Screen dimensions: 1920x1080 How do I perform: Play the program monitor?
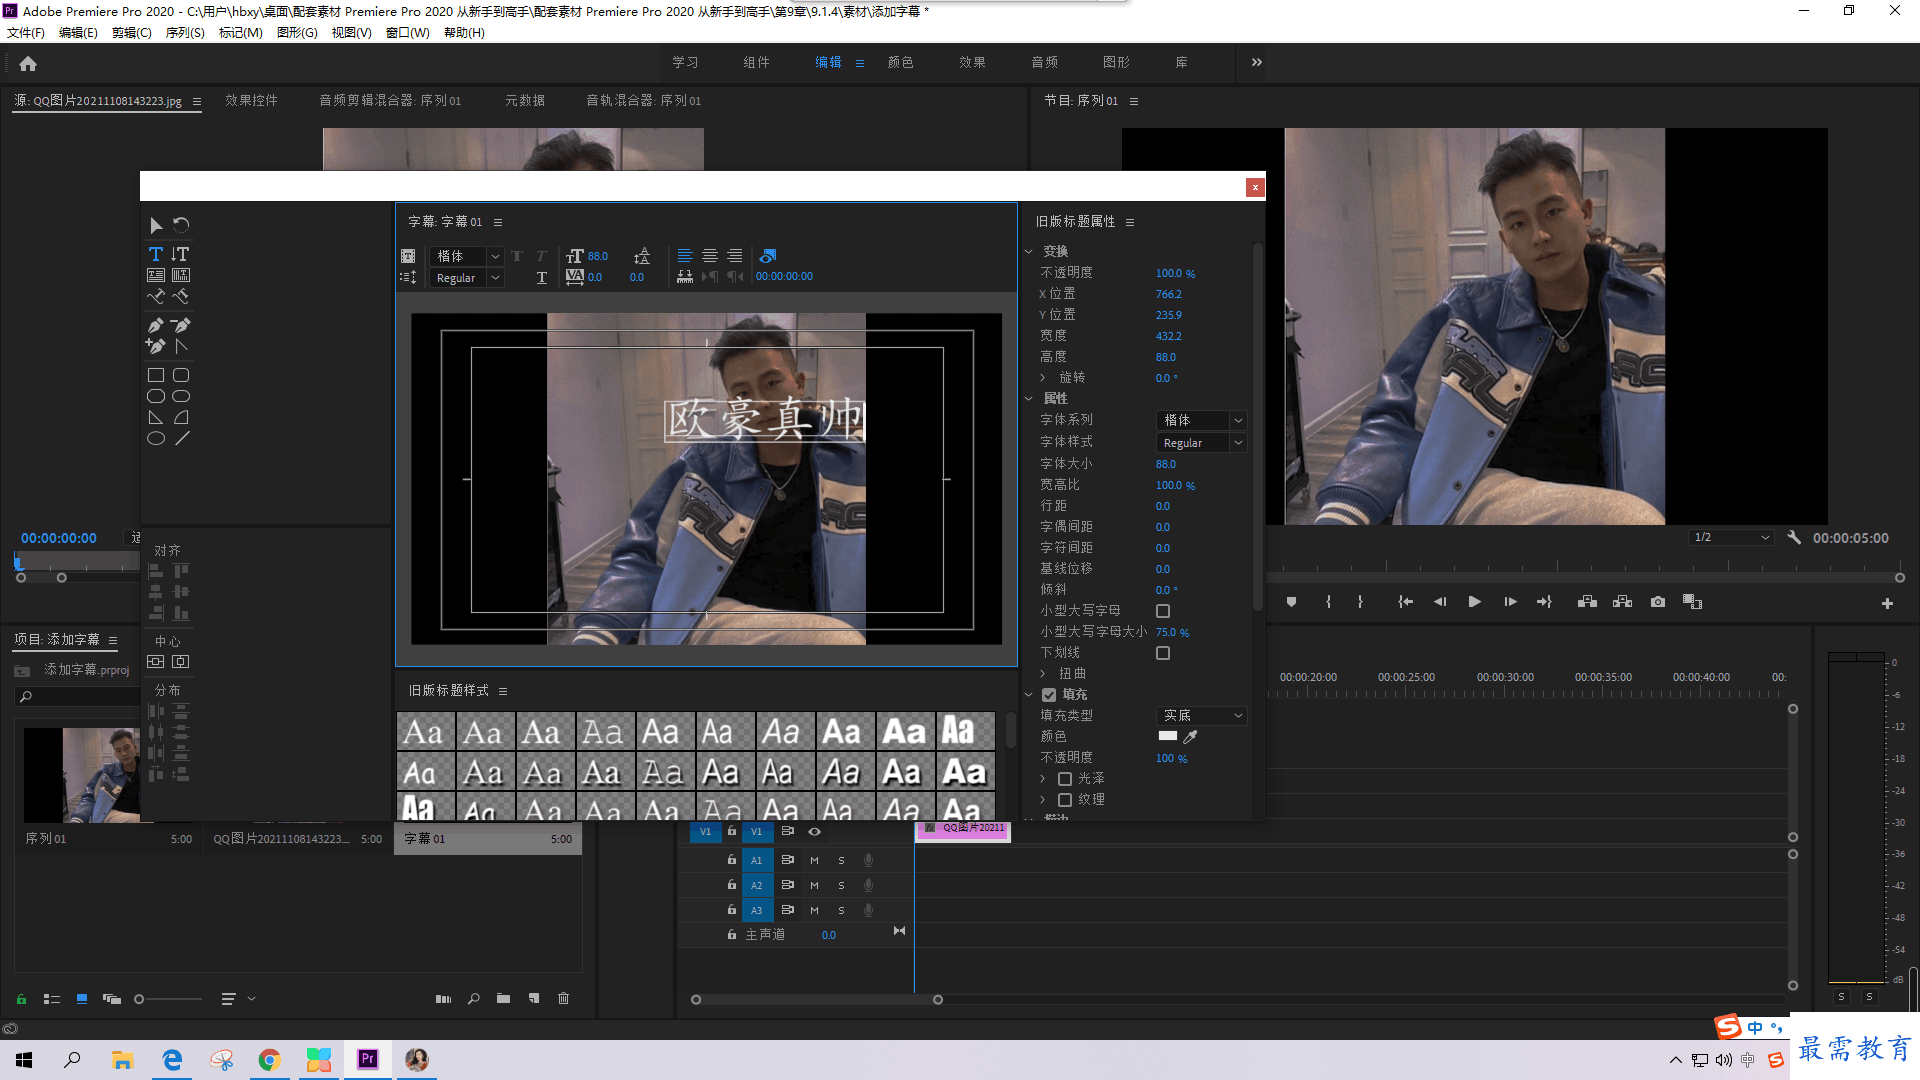tap(1474, 602)
